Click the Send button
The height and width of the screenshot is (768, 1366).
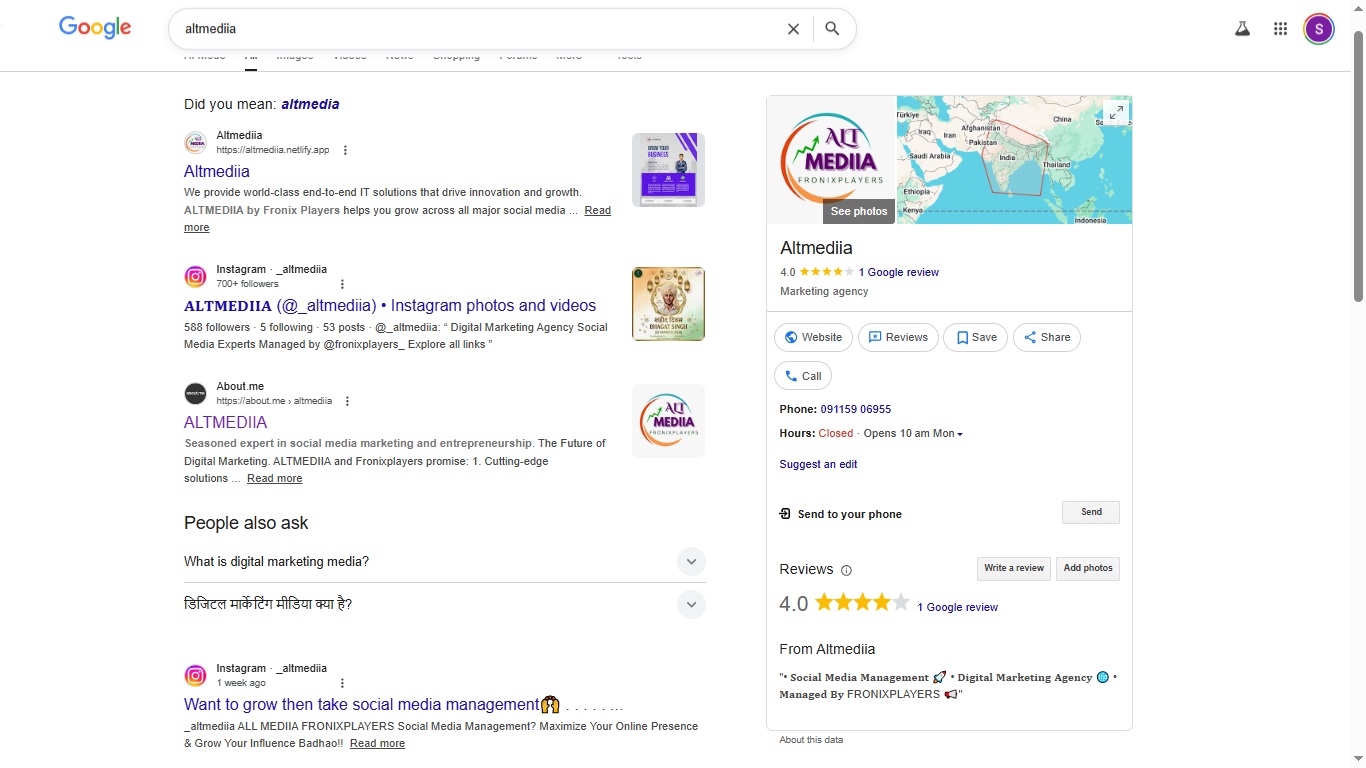point(1091,512)
